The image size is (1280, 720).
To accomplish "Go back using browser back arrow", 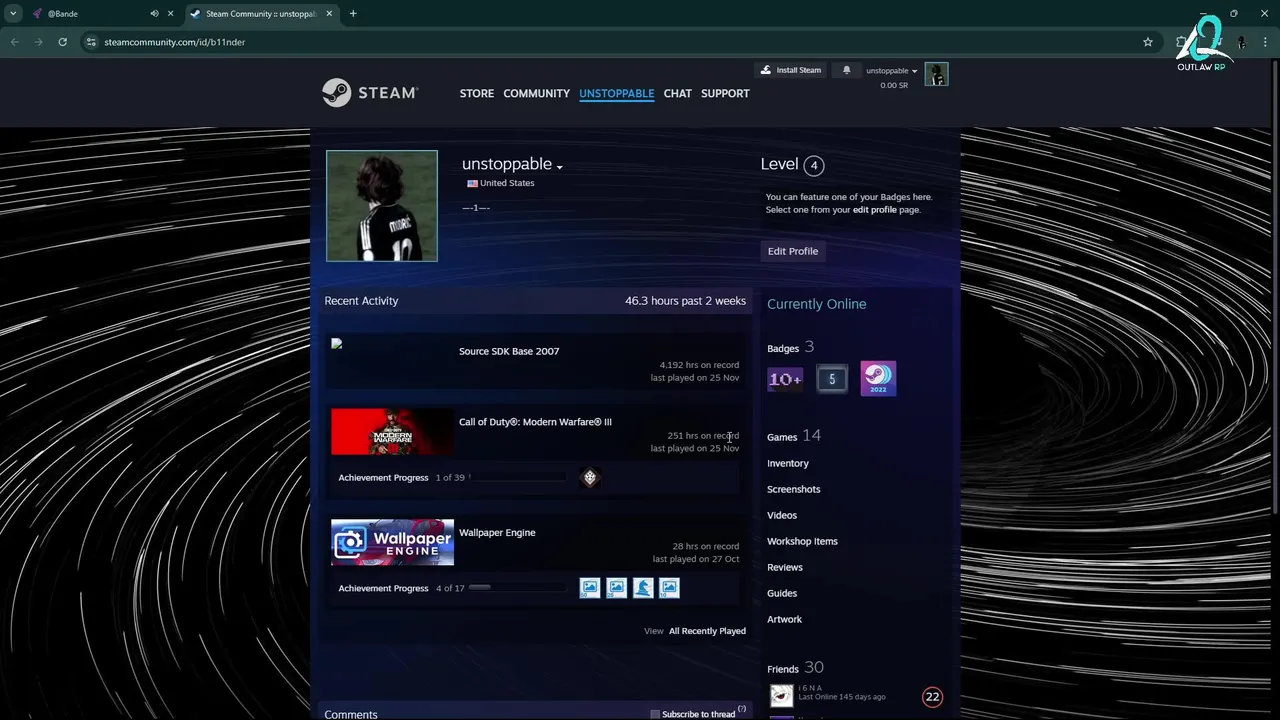I will click(14, 42).
